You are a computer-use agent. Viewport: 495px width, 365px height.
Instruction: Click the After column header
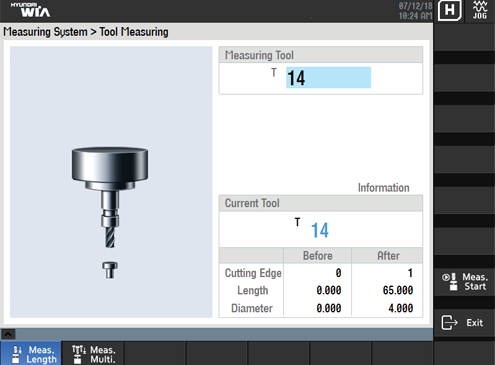tap(388, 256)
